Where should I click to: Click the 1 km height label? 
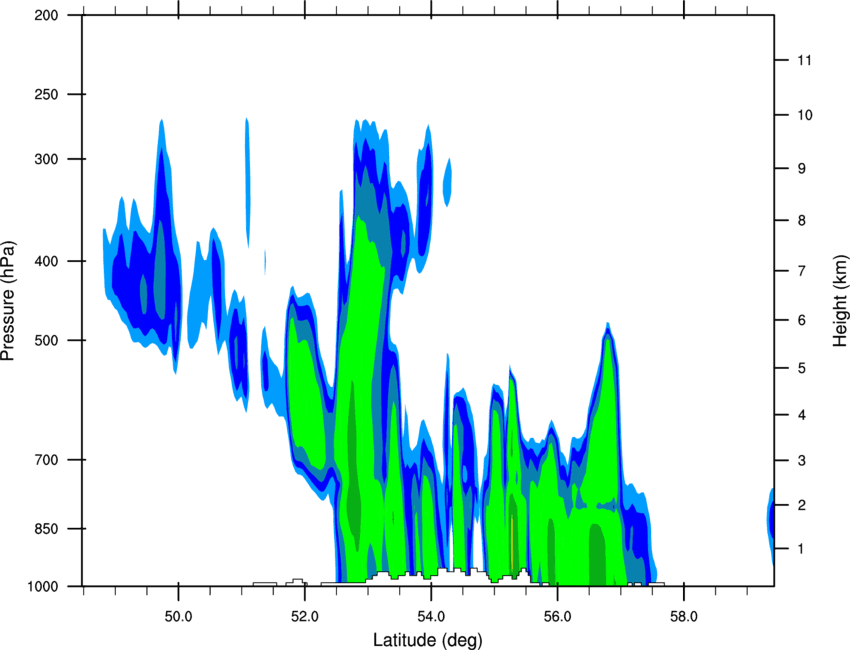coord(801,549)
